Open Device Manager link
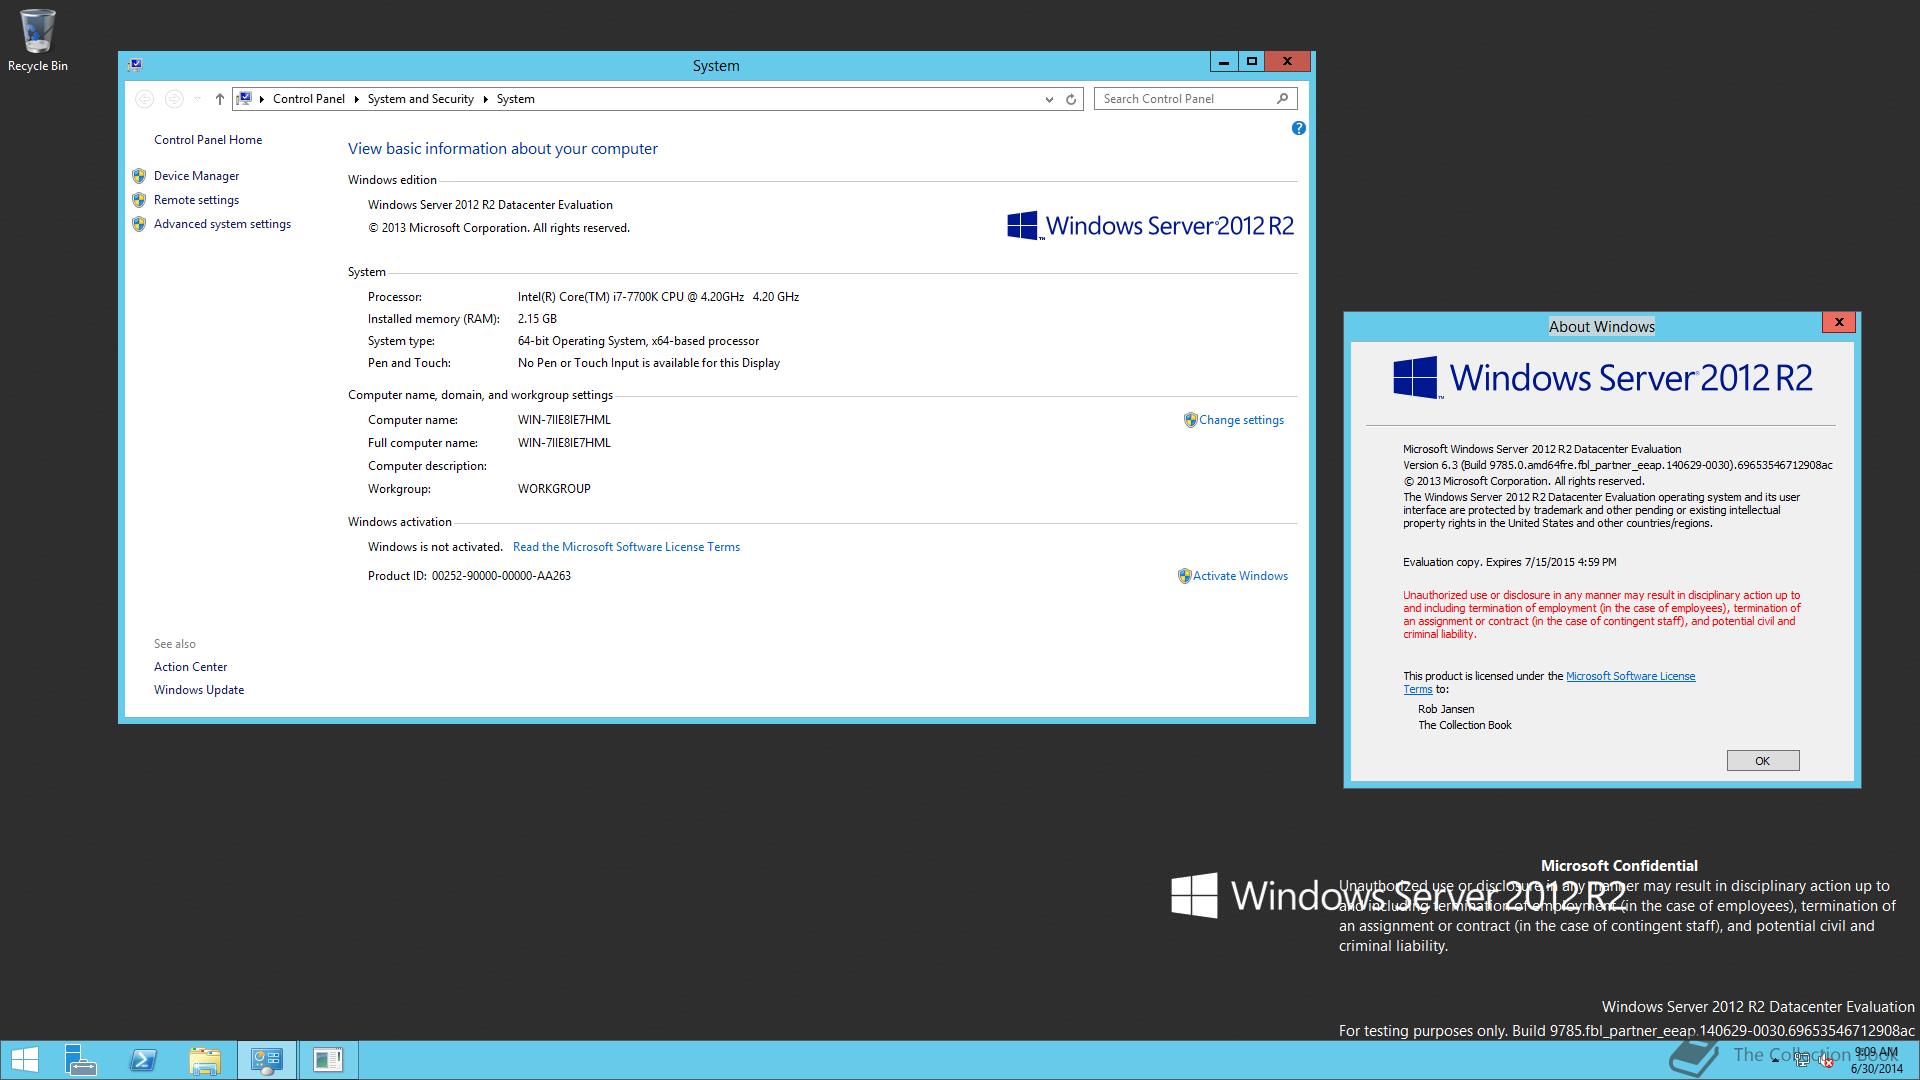Screen dimensions: 1920x1080 coord(196,176)
